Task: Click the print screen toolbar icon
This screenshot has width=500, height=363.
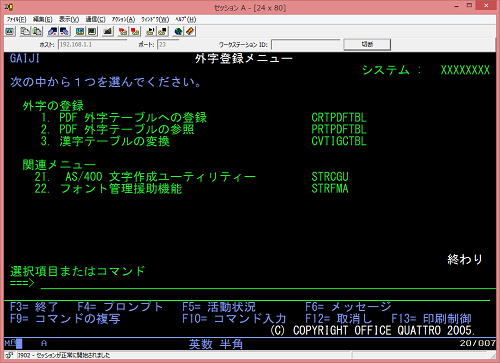Action: [10, 32]
